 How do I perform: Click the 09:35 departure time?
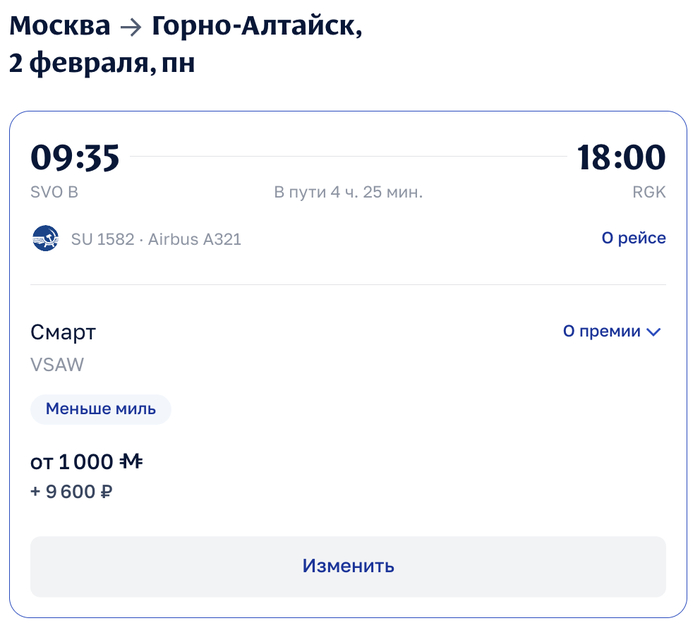point(75,158)
